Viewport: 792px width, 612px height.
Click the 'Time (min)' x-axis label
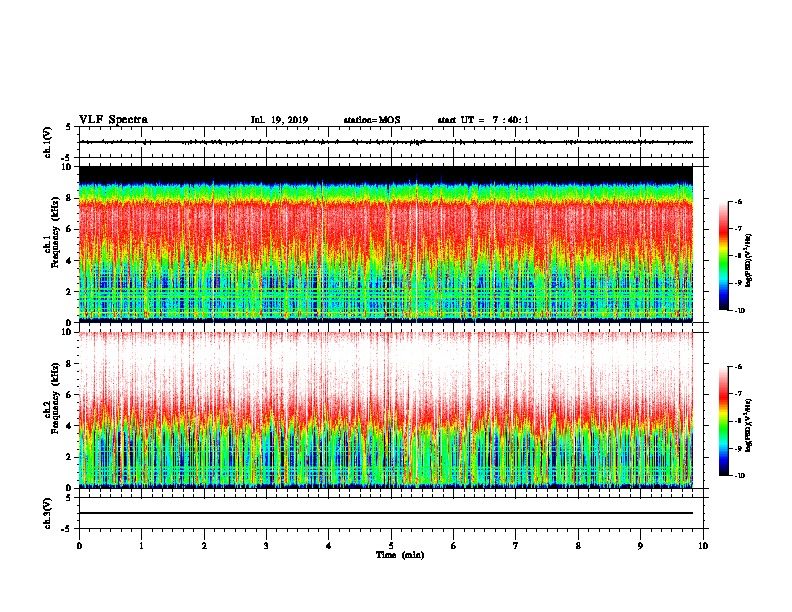(400, 555)
